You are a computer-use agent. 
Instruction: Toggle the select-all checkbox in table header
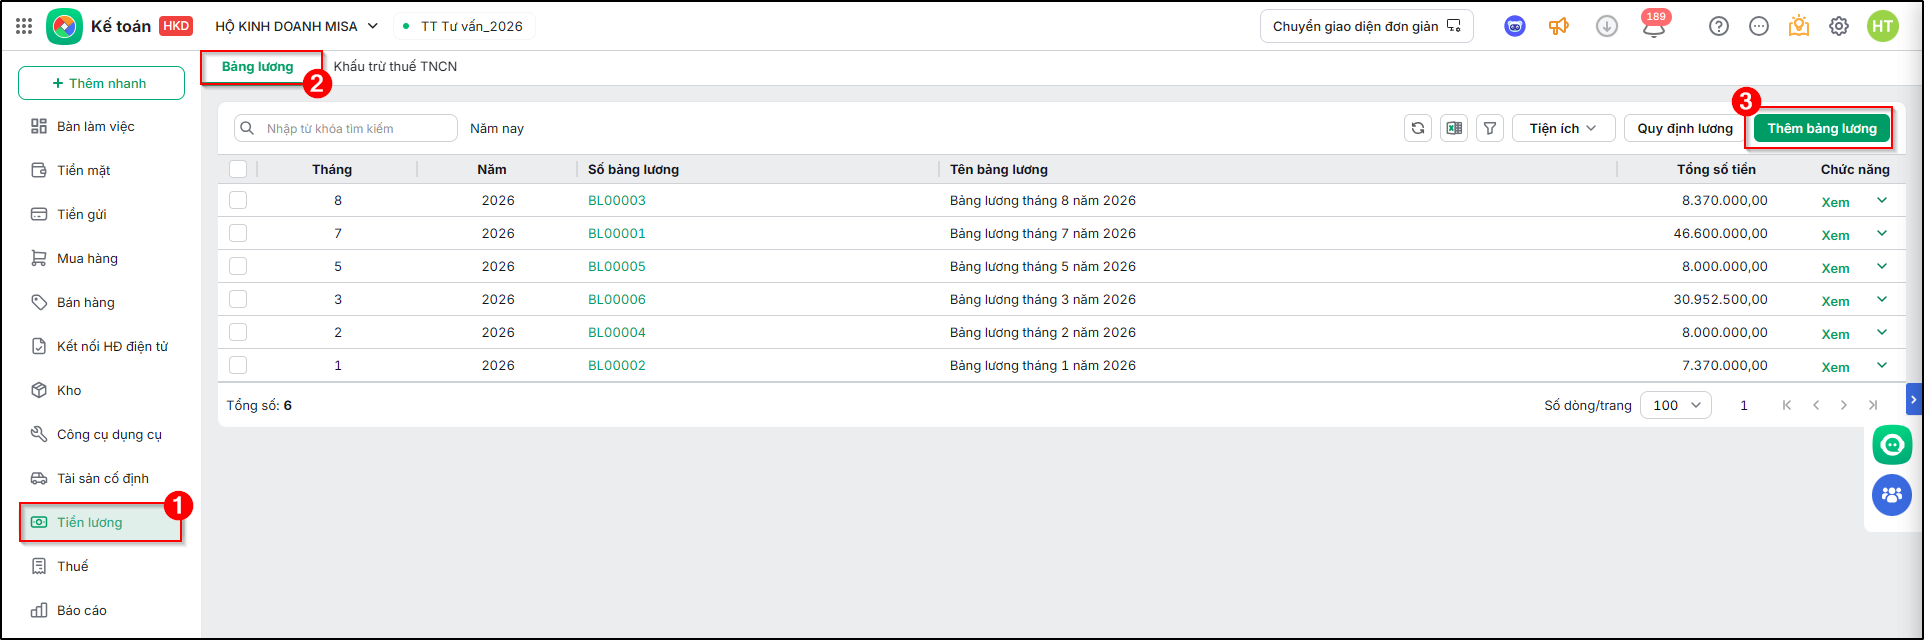[x=238, y=169]
